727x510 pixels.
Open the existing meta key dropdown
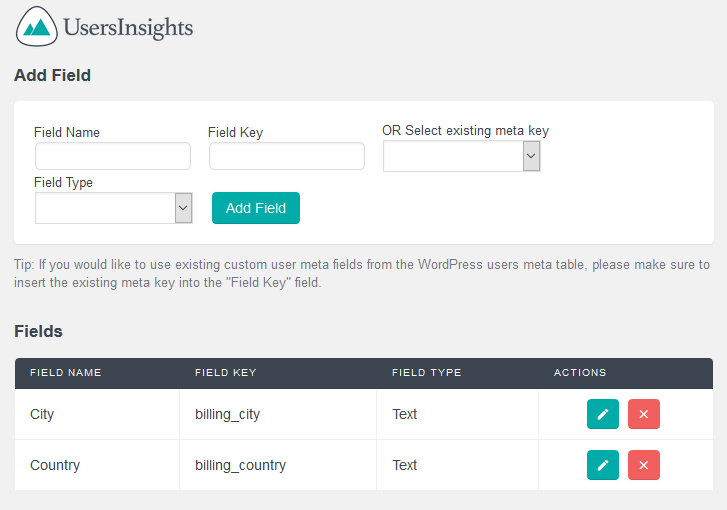tap(462, 156)
